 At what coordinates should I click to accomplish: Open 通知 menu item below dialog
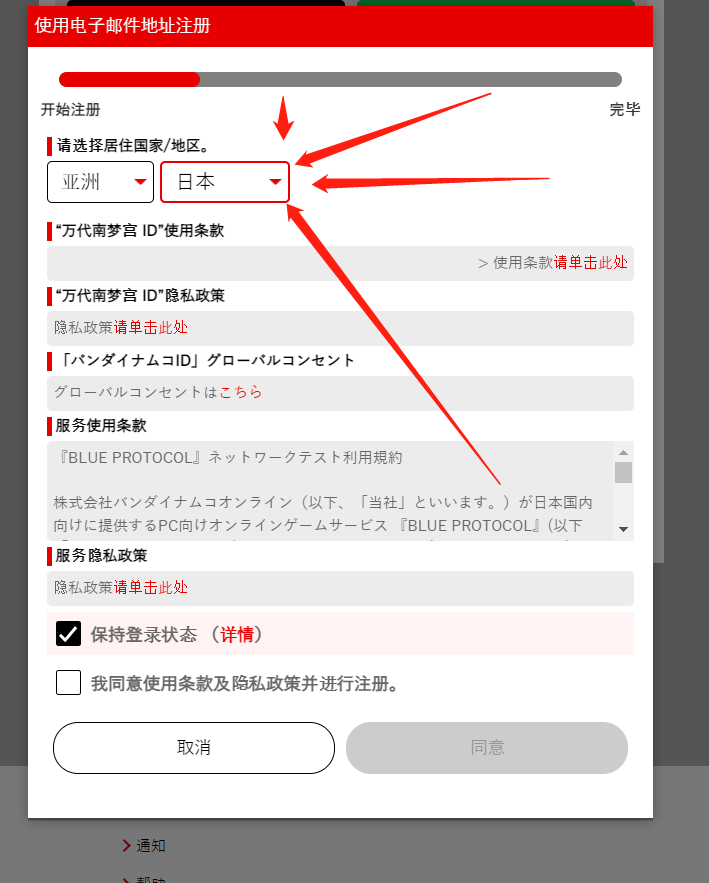[x=151, y=845]
